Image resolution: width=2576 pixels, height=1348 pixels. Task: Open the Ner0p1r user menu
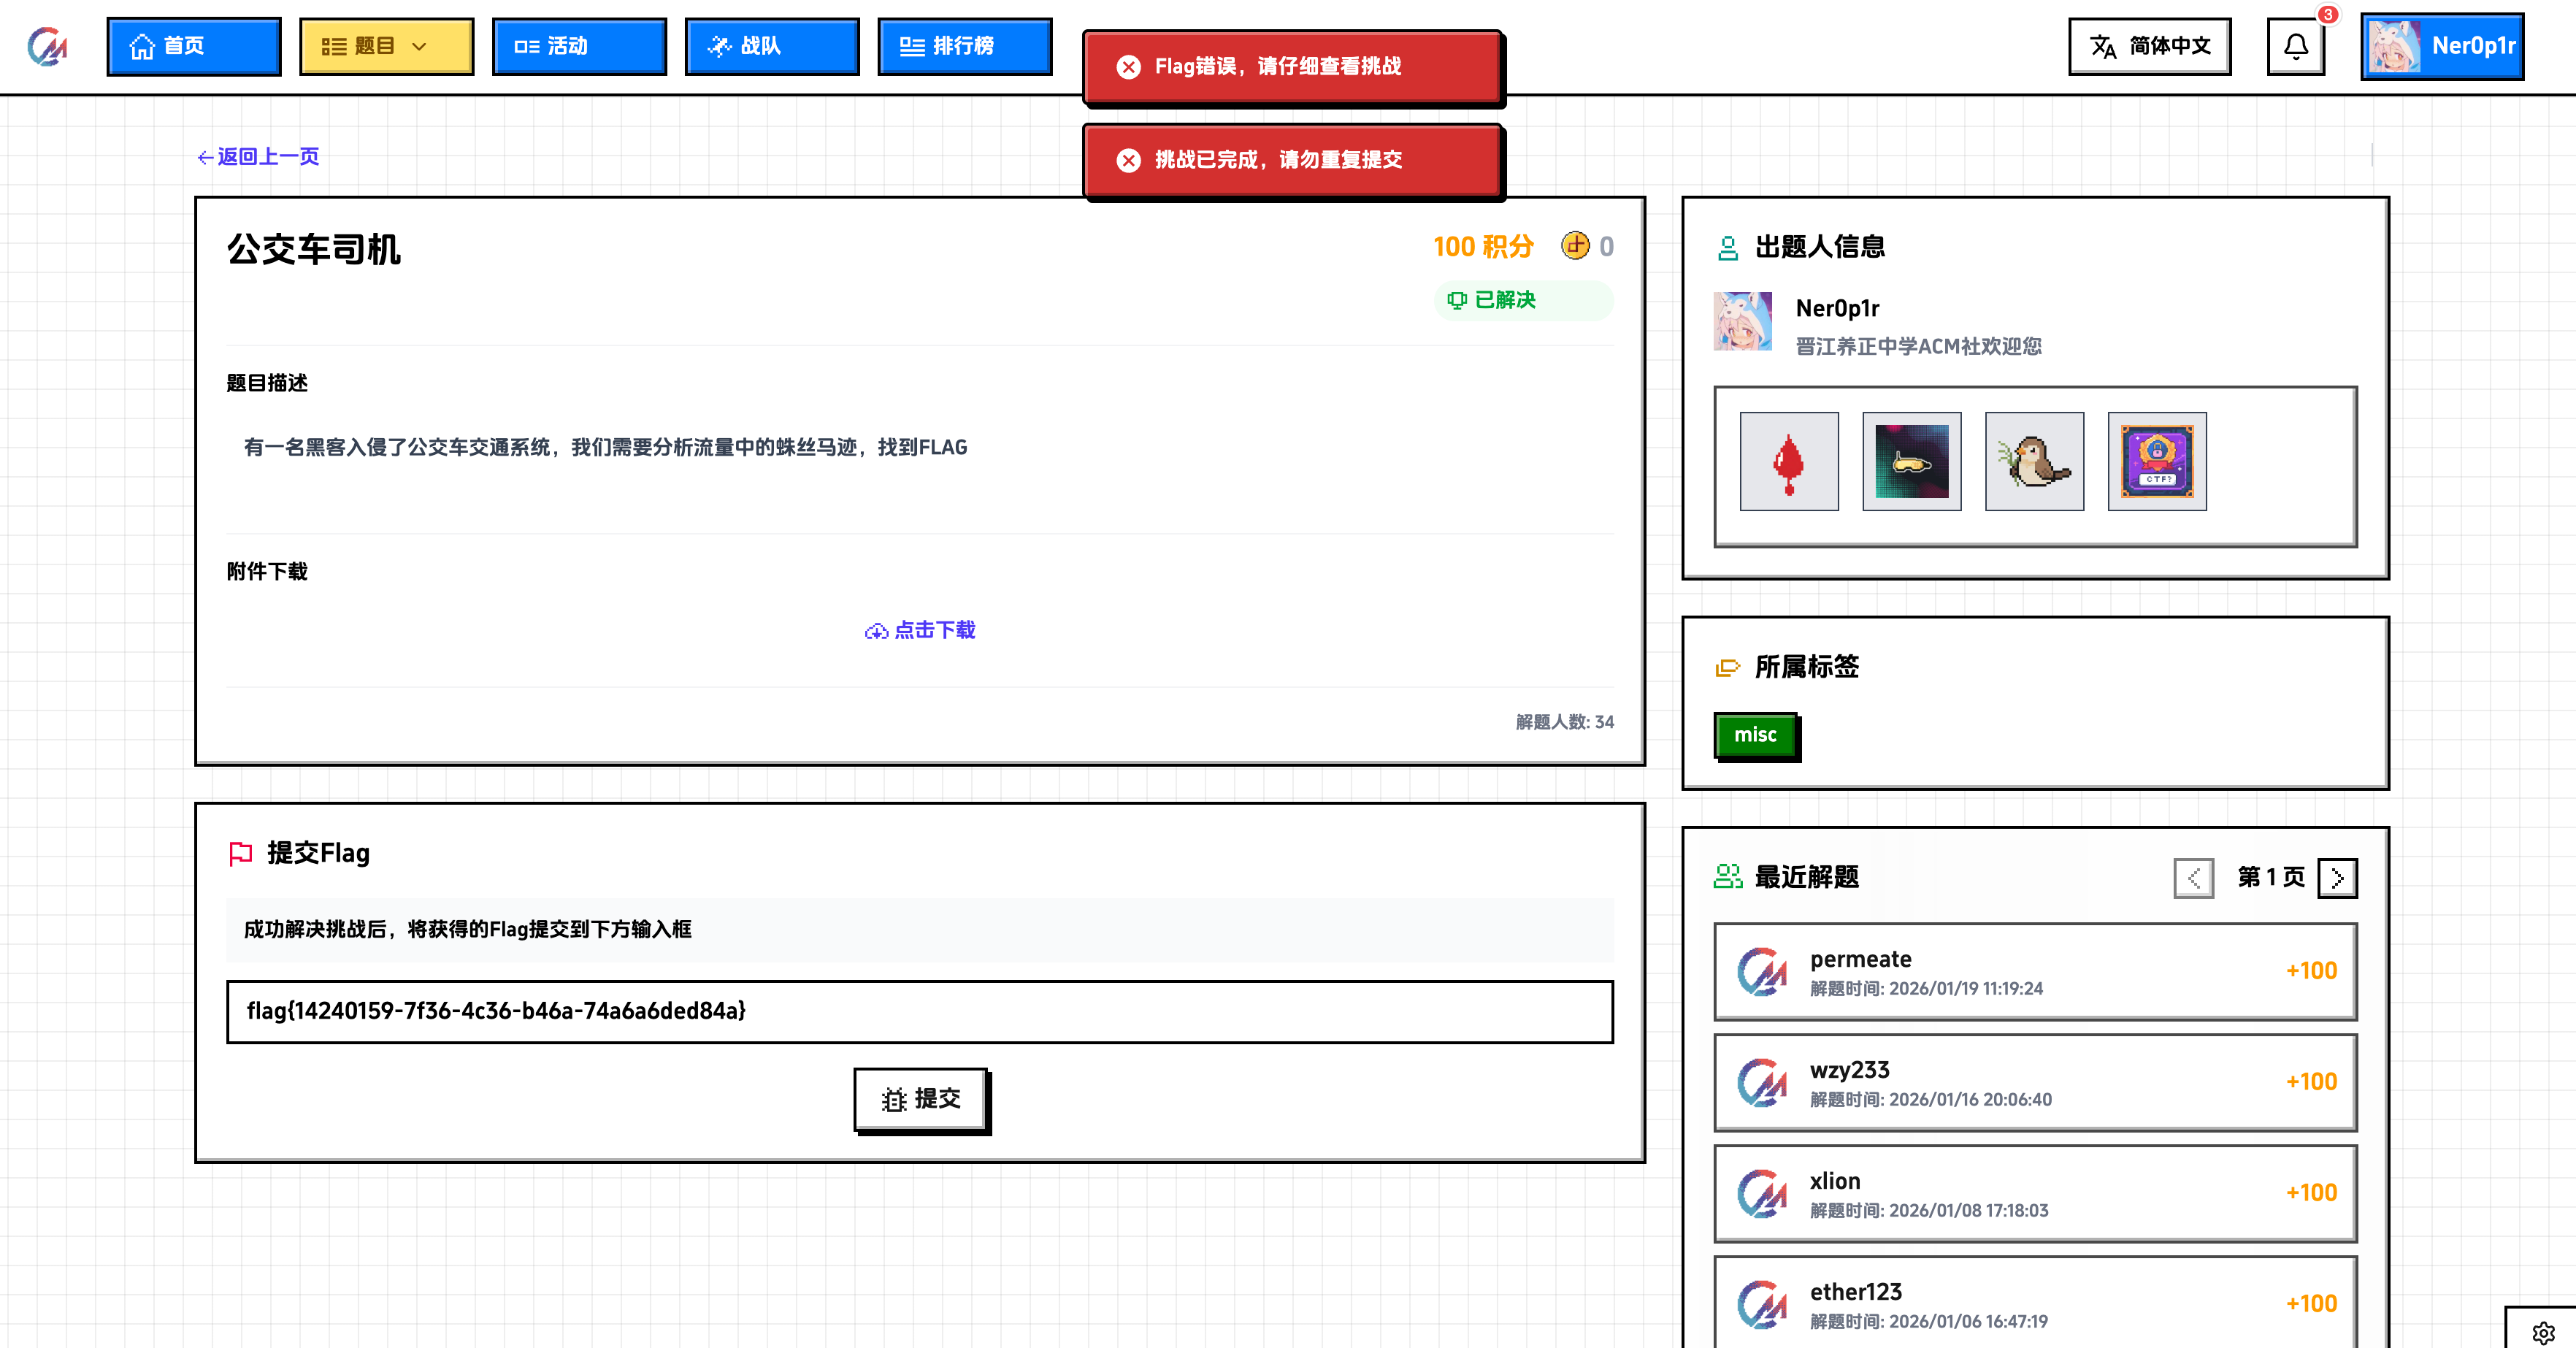pyautogui.click(x=2442, y=46)
